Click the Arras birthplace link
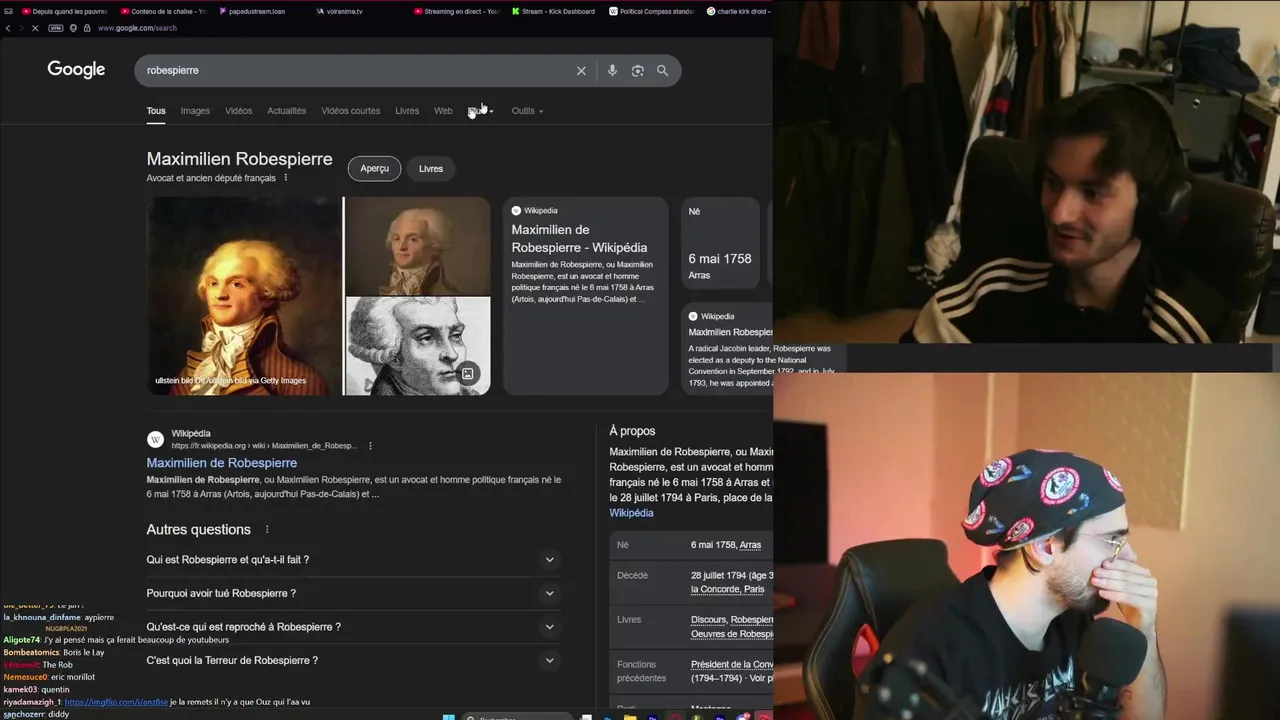Image resolution: width=1280 pixels, height=720 pixels. tap(750, 545)
